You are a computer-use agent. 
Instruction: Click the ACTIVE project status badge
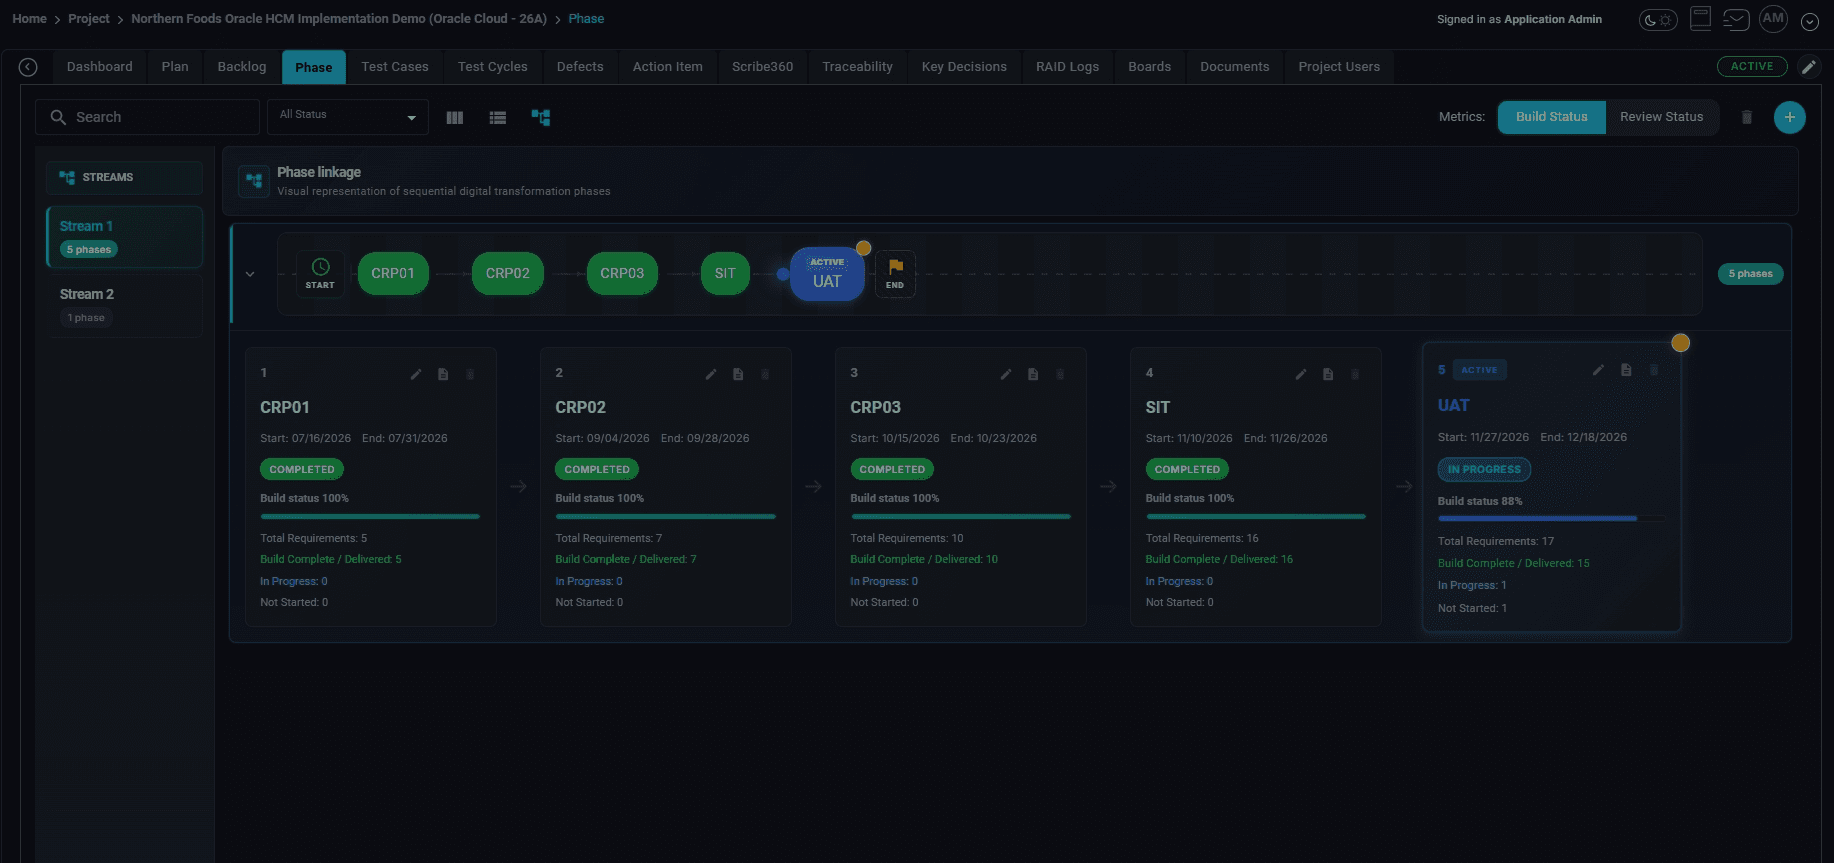click(1752, 67)
